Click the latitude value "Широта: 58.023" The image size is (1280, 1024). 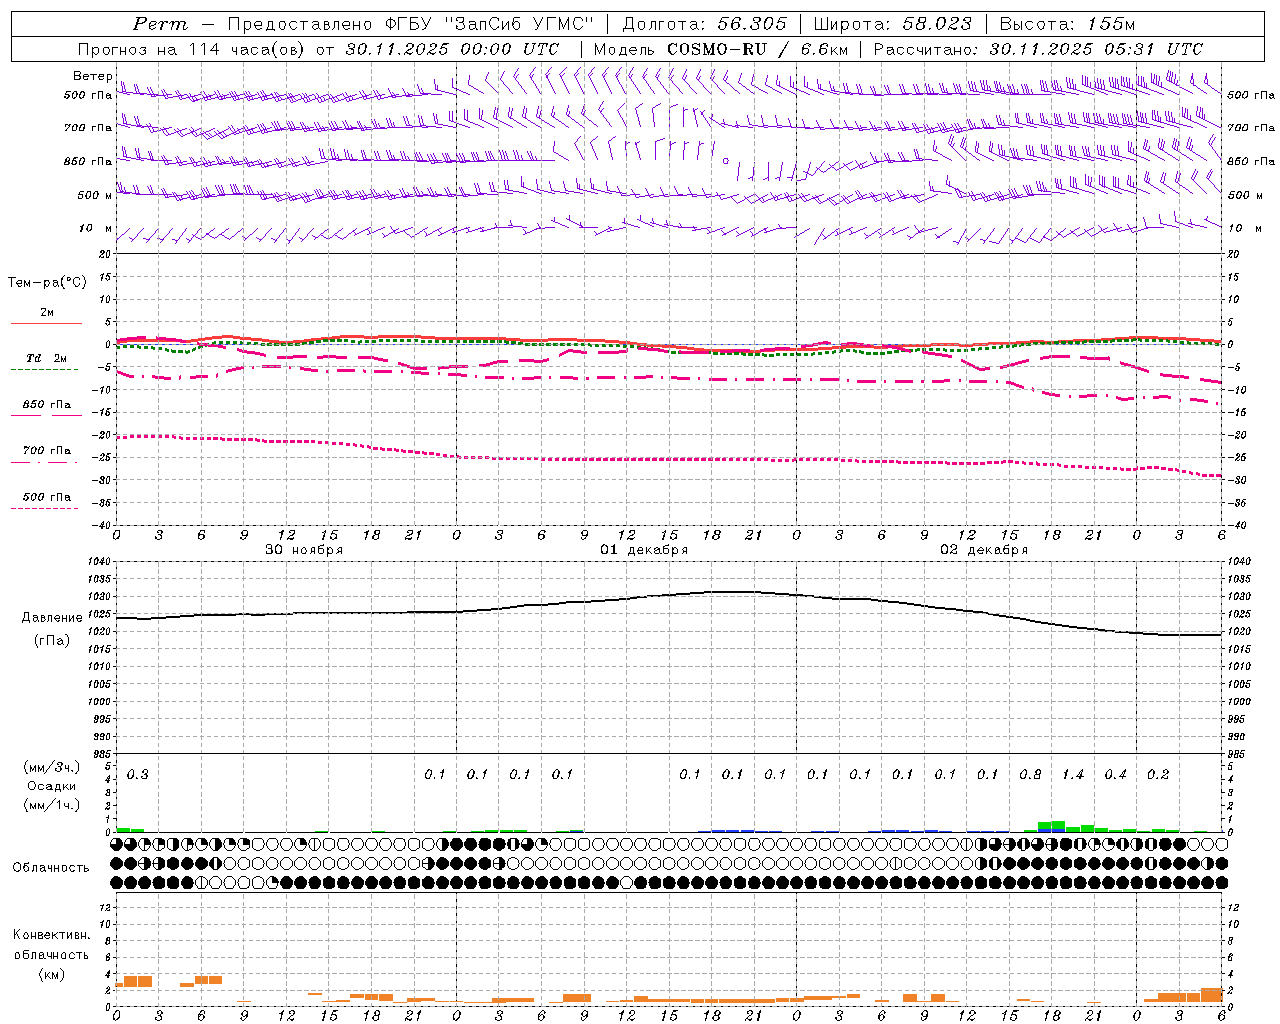pos(892,24)
